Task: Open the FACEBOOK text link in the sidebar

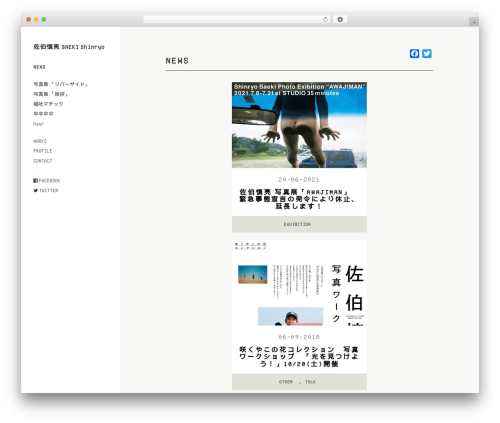Action: tap(49, 181)
